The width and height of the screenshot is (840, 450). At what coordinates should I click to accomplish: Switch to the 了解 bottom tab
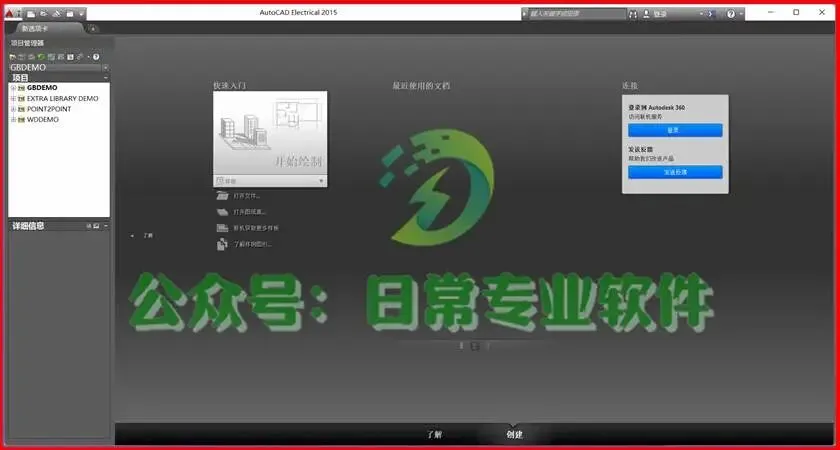point(434,434)
